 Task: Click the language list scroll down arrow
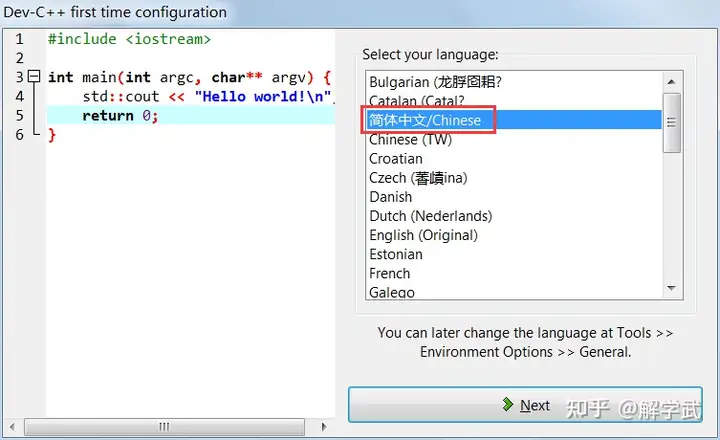click(671, 288)
